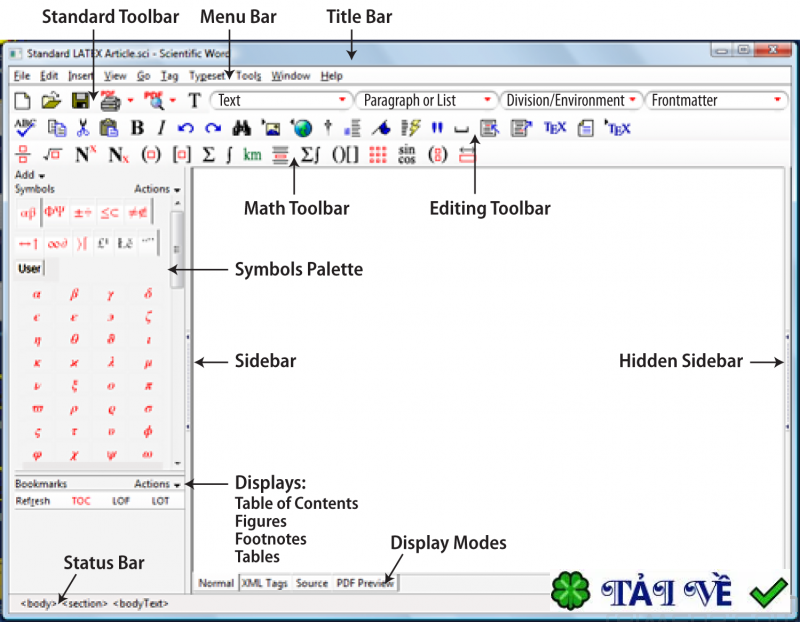This screenshot has height=622, width=800.
Task: Click the New document icon
Action: 22,101
